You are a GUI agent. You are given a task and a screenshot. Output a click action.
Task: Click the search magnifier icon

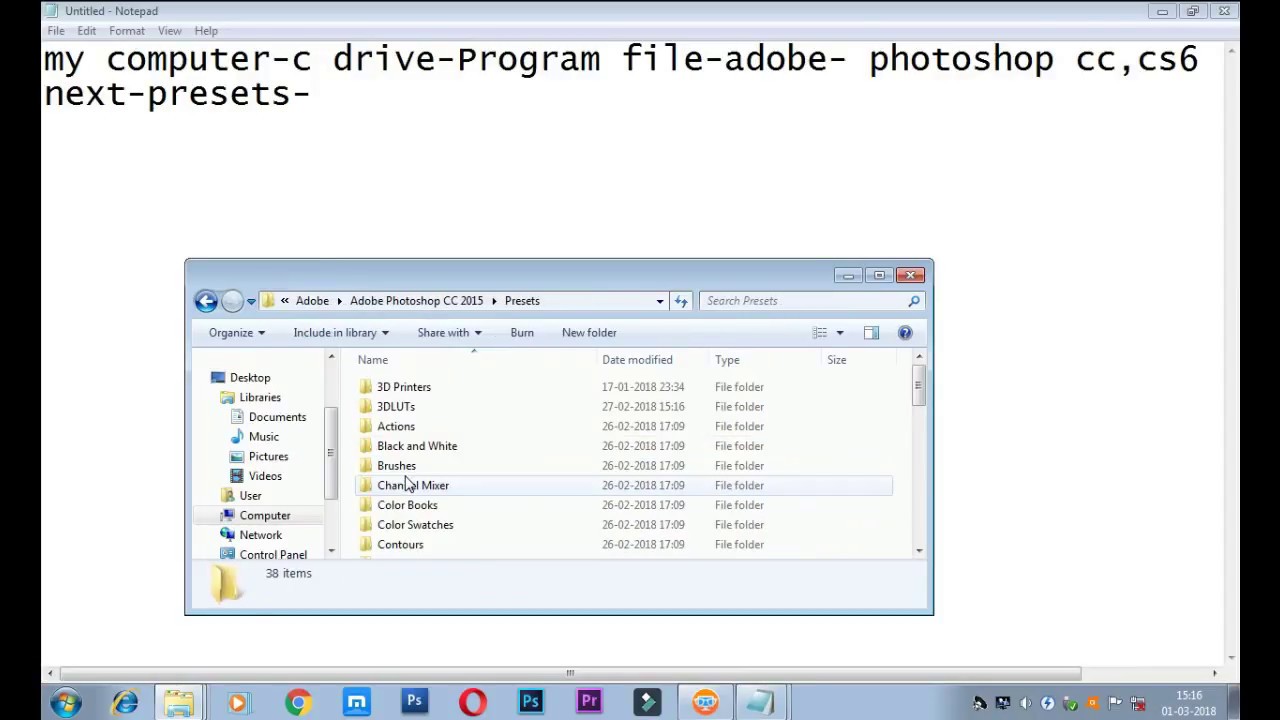(x=914, y=301)
